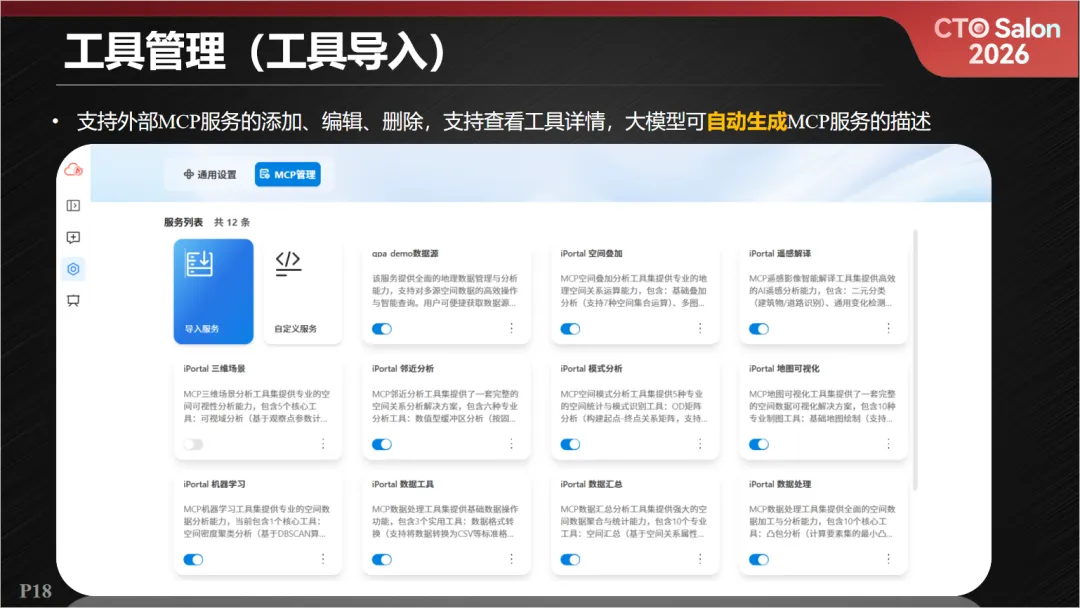Select the gpa demo数据源 card title
Screen dimensions: 1080x608
click(405, 253)
